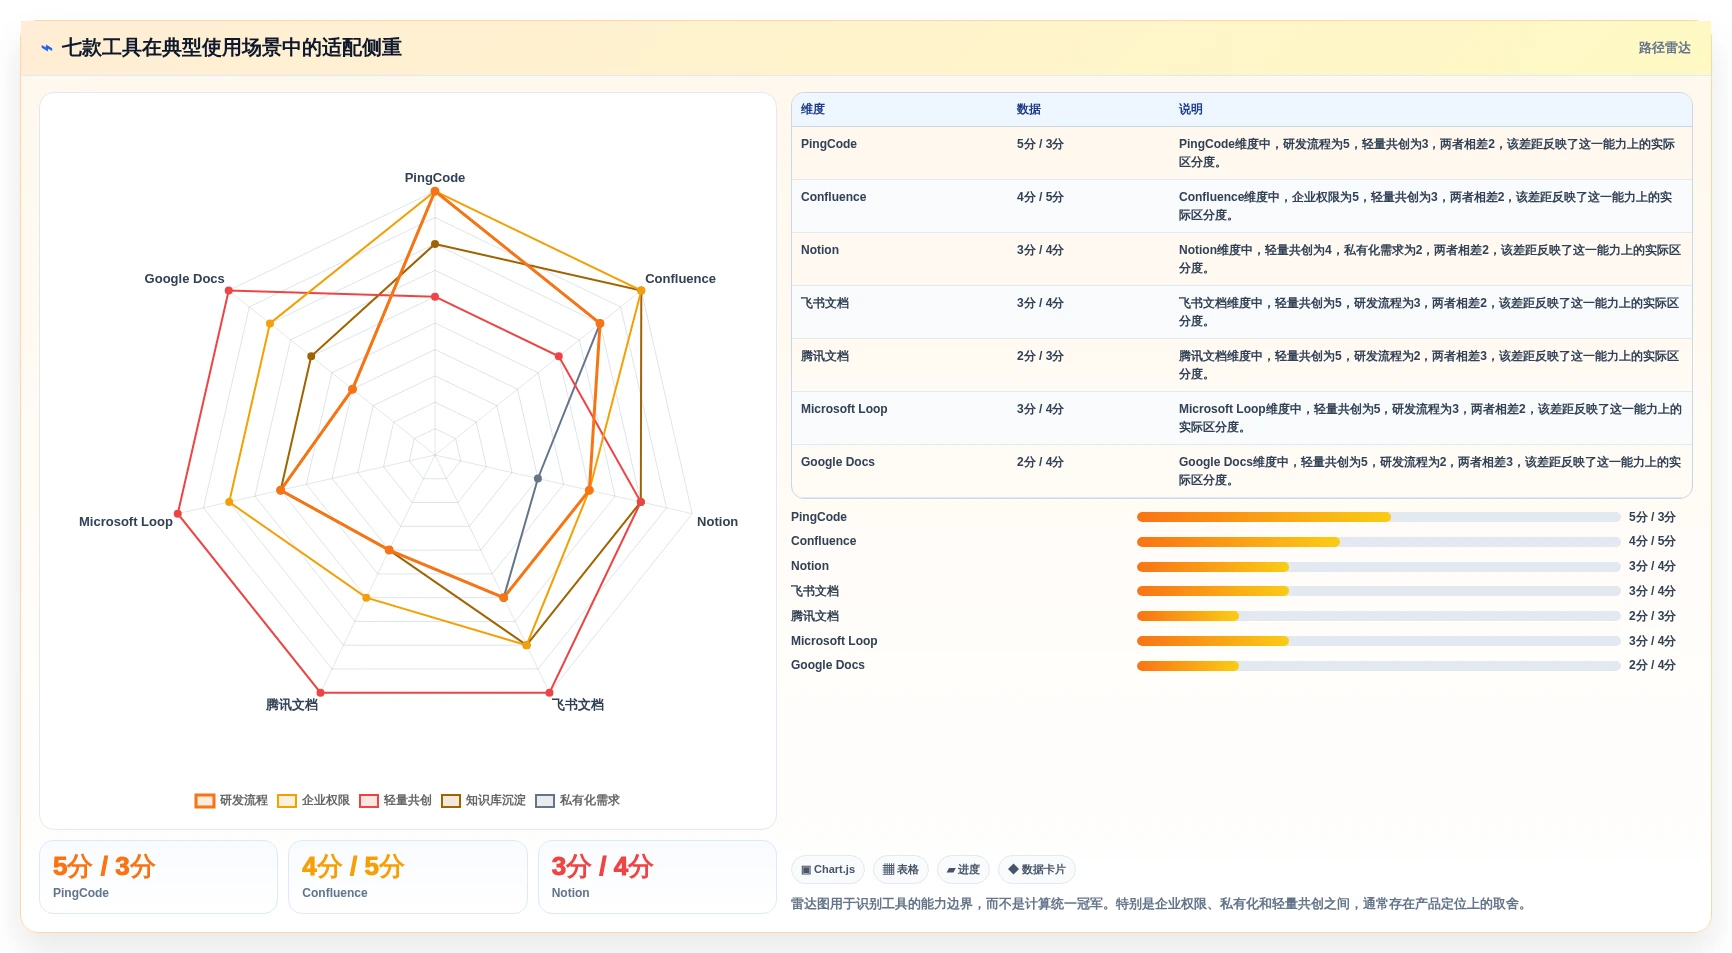Toggle the 轻量共创 legend entry
This screenshot has width=1732, height=953.
(x=396, y=800)
